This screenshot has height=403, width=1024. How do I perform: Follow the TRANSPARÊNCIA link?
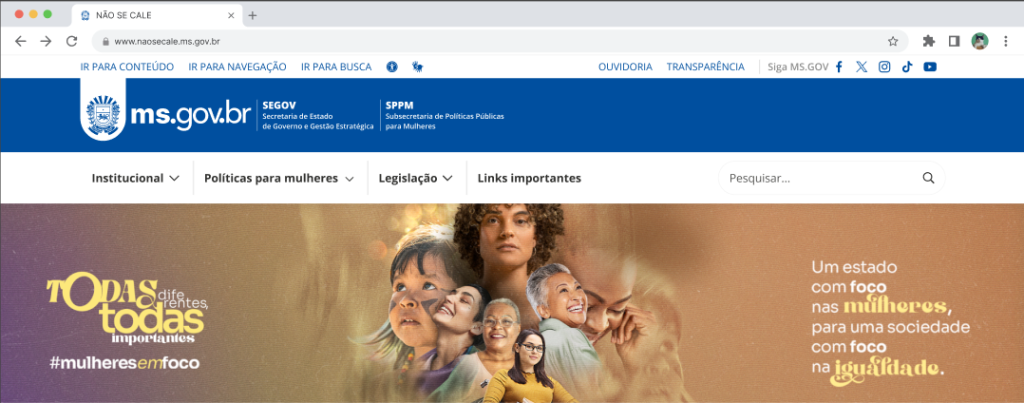coord(705,67)
